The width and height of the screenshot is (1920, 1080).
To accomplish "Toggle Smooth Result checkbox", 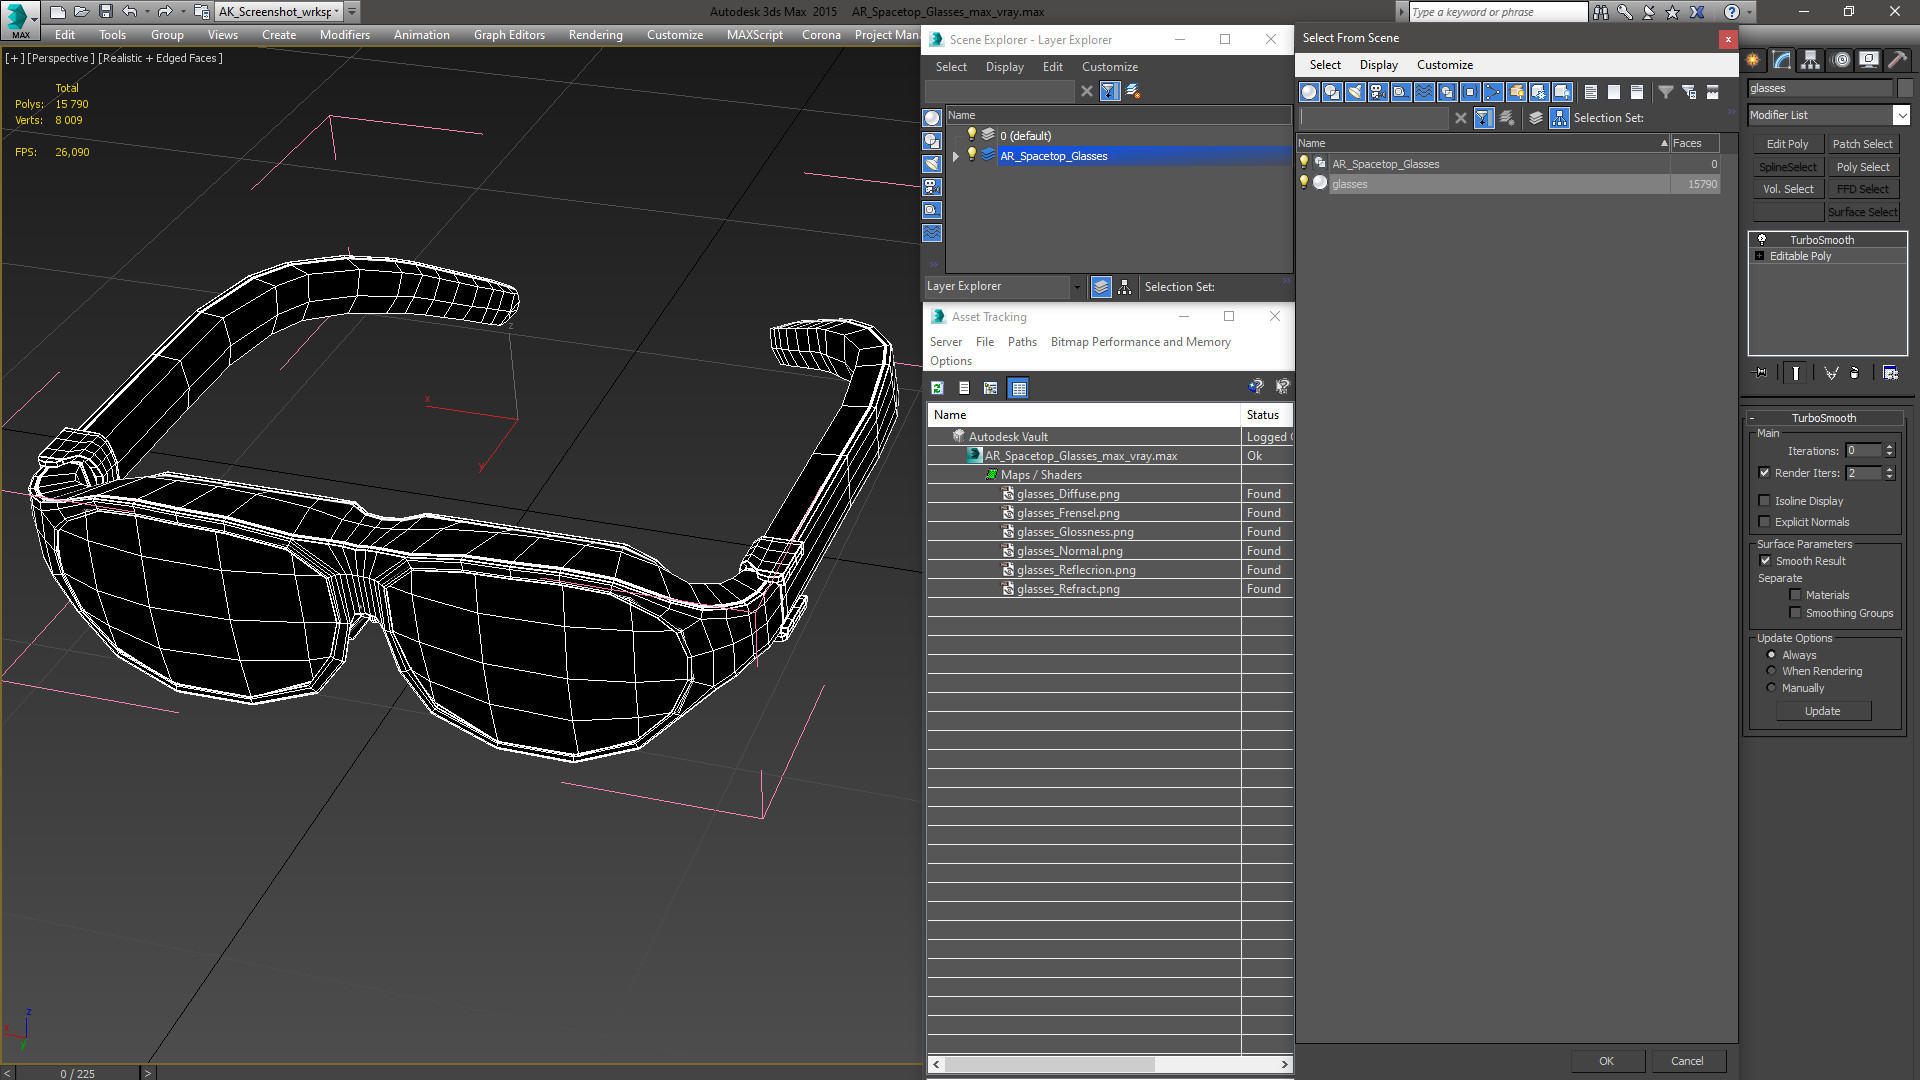I will pyautogui.click(x=1765, y=561).
